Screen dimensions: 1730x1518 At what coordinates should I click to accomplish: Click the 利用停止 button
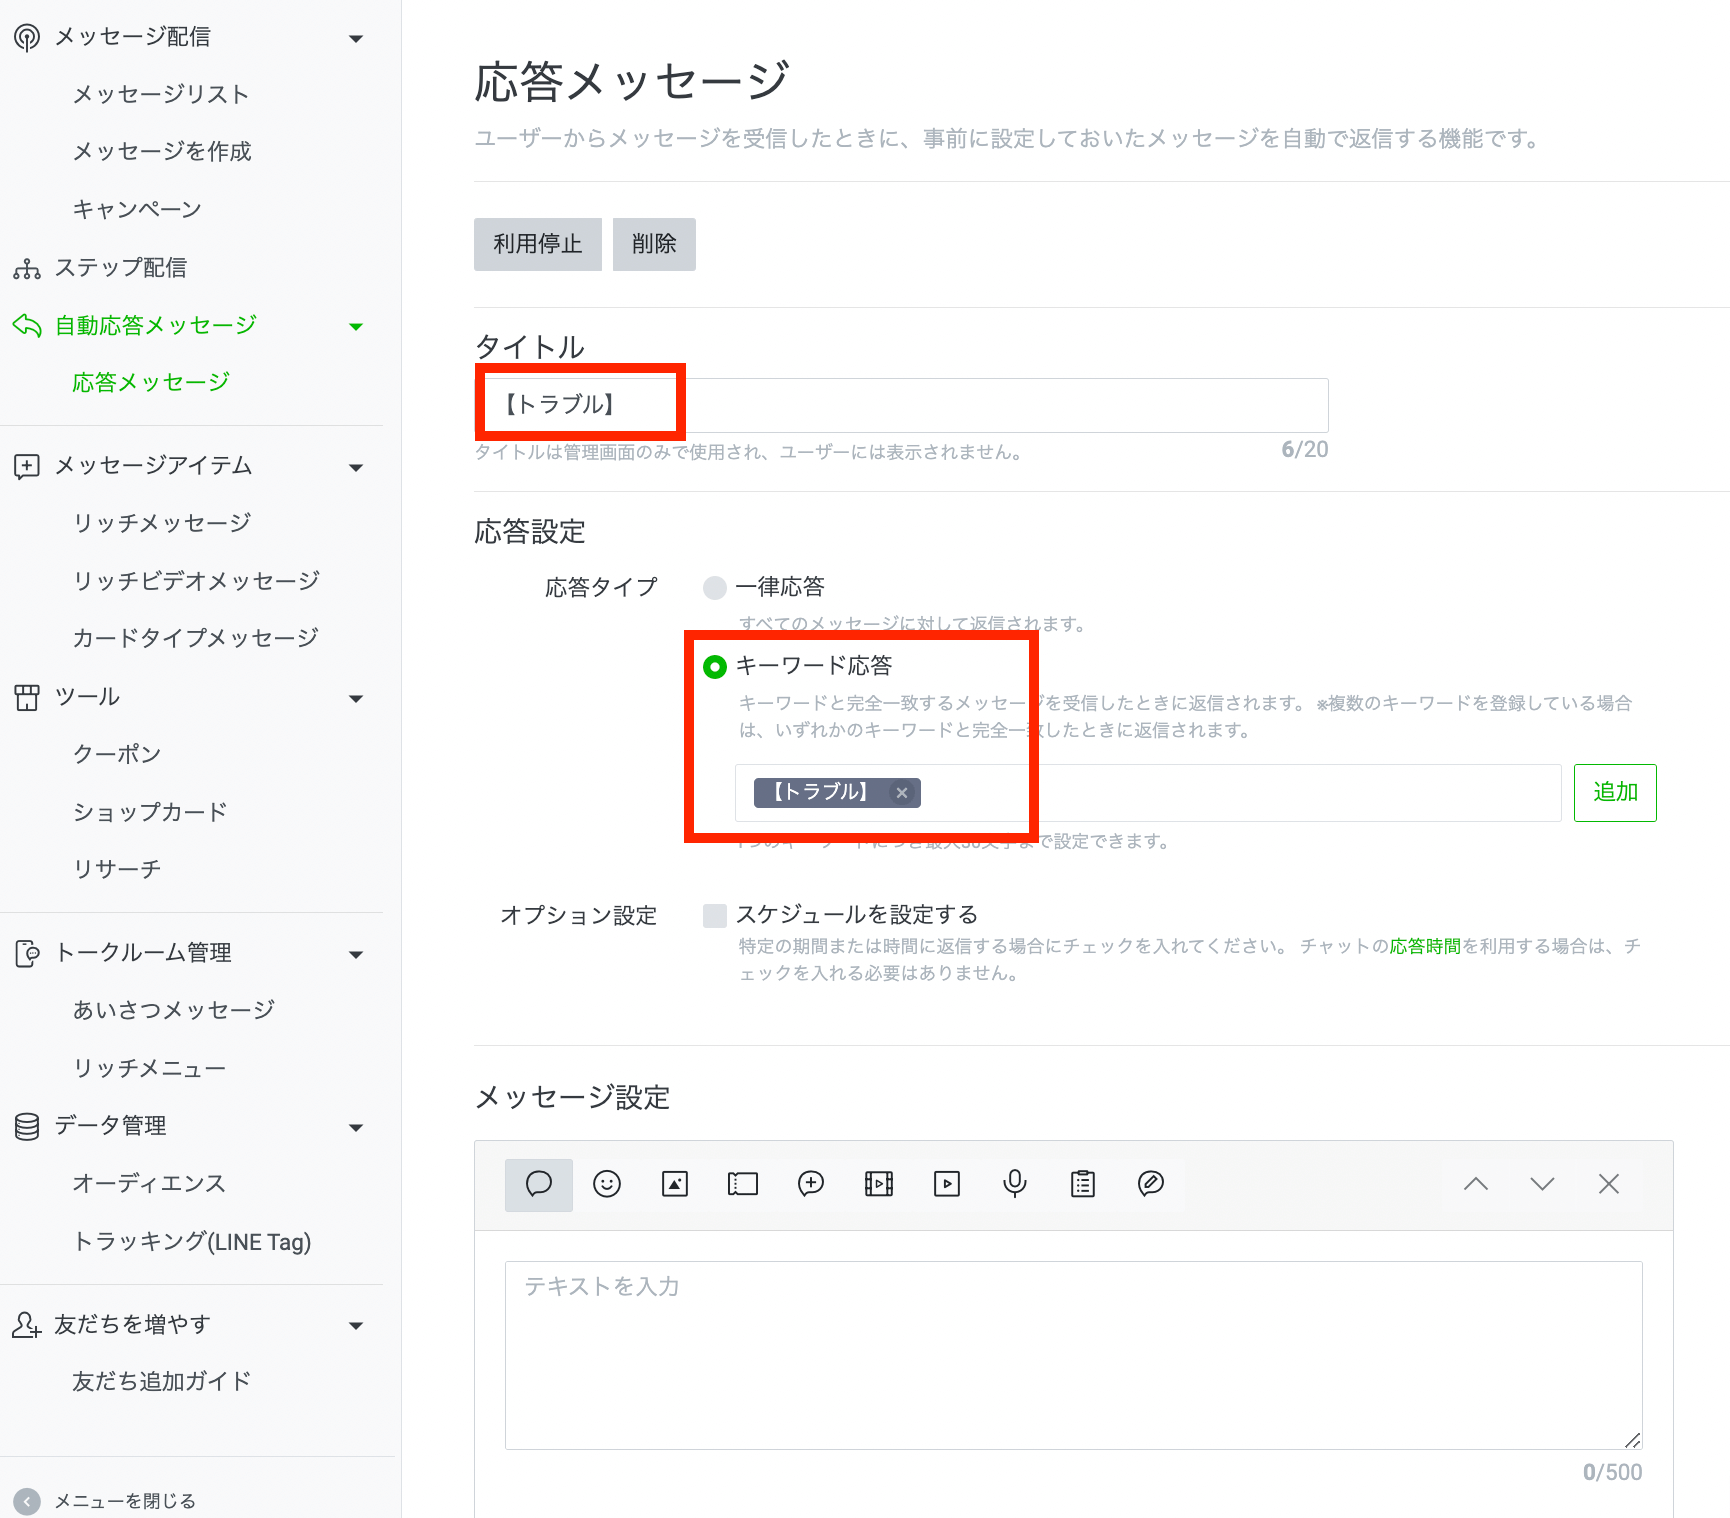(537, 244)
